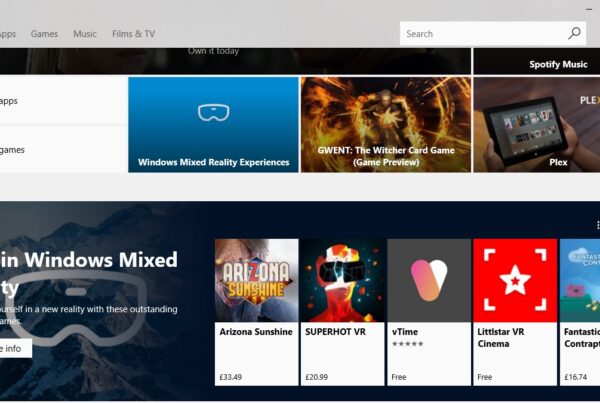Open GWENT: The Witcher Card Game tile

coord(385,125)
